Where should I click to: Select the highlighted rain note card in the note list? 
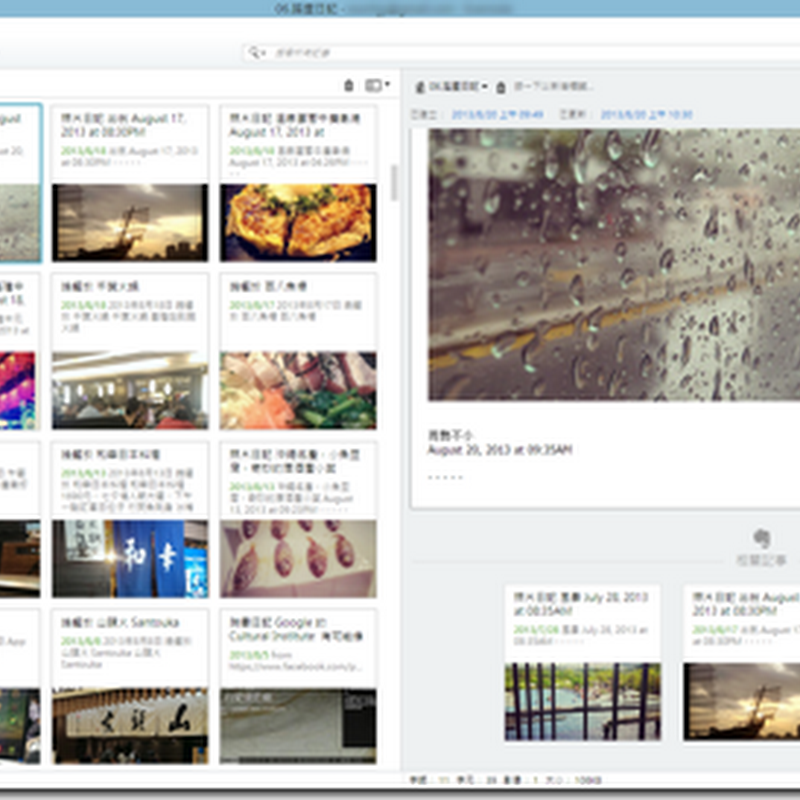tap(20, 184)
